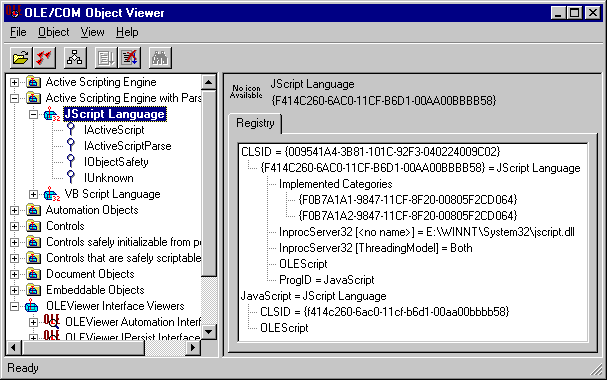Click the toolbar icon with red X

pyautogui.click(x=129, y=58)
